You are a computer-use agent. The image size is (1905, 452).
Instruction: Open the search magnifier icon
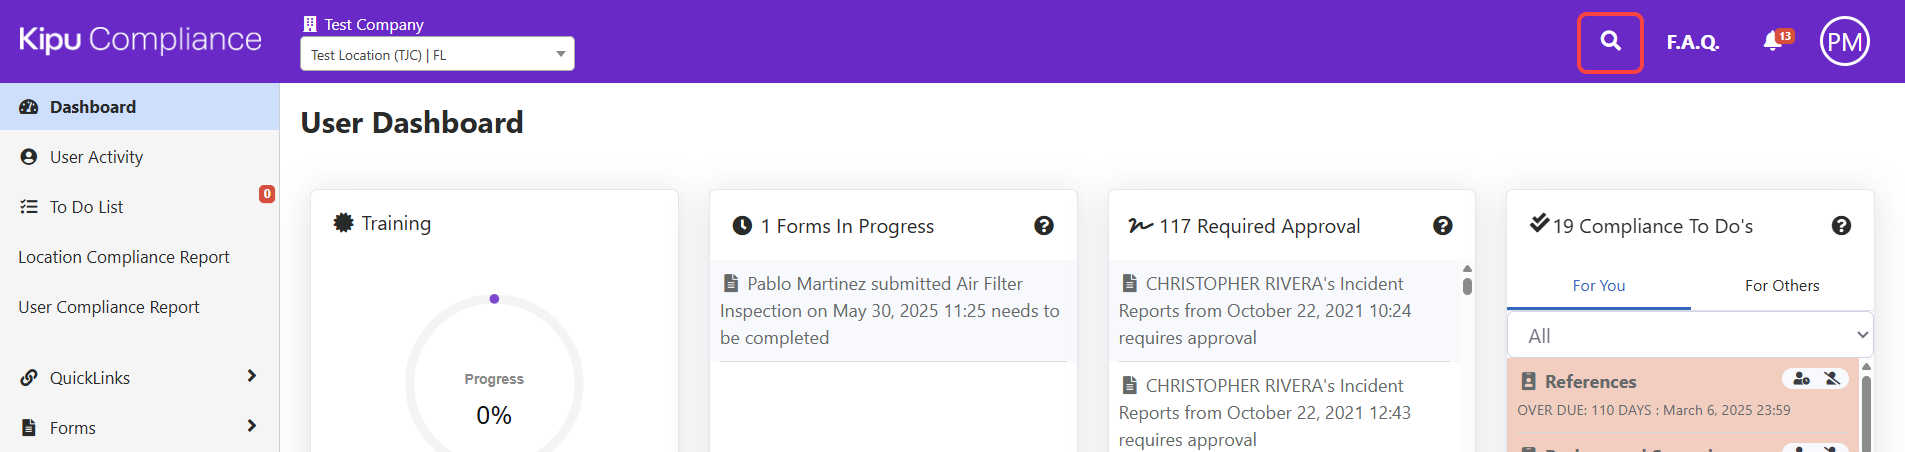[1610, 42]
